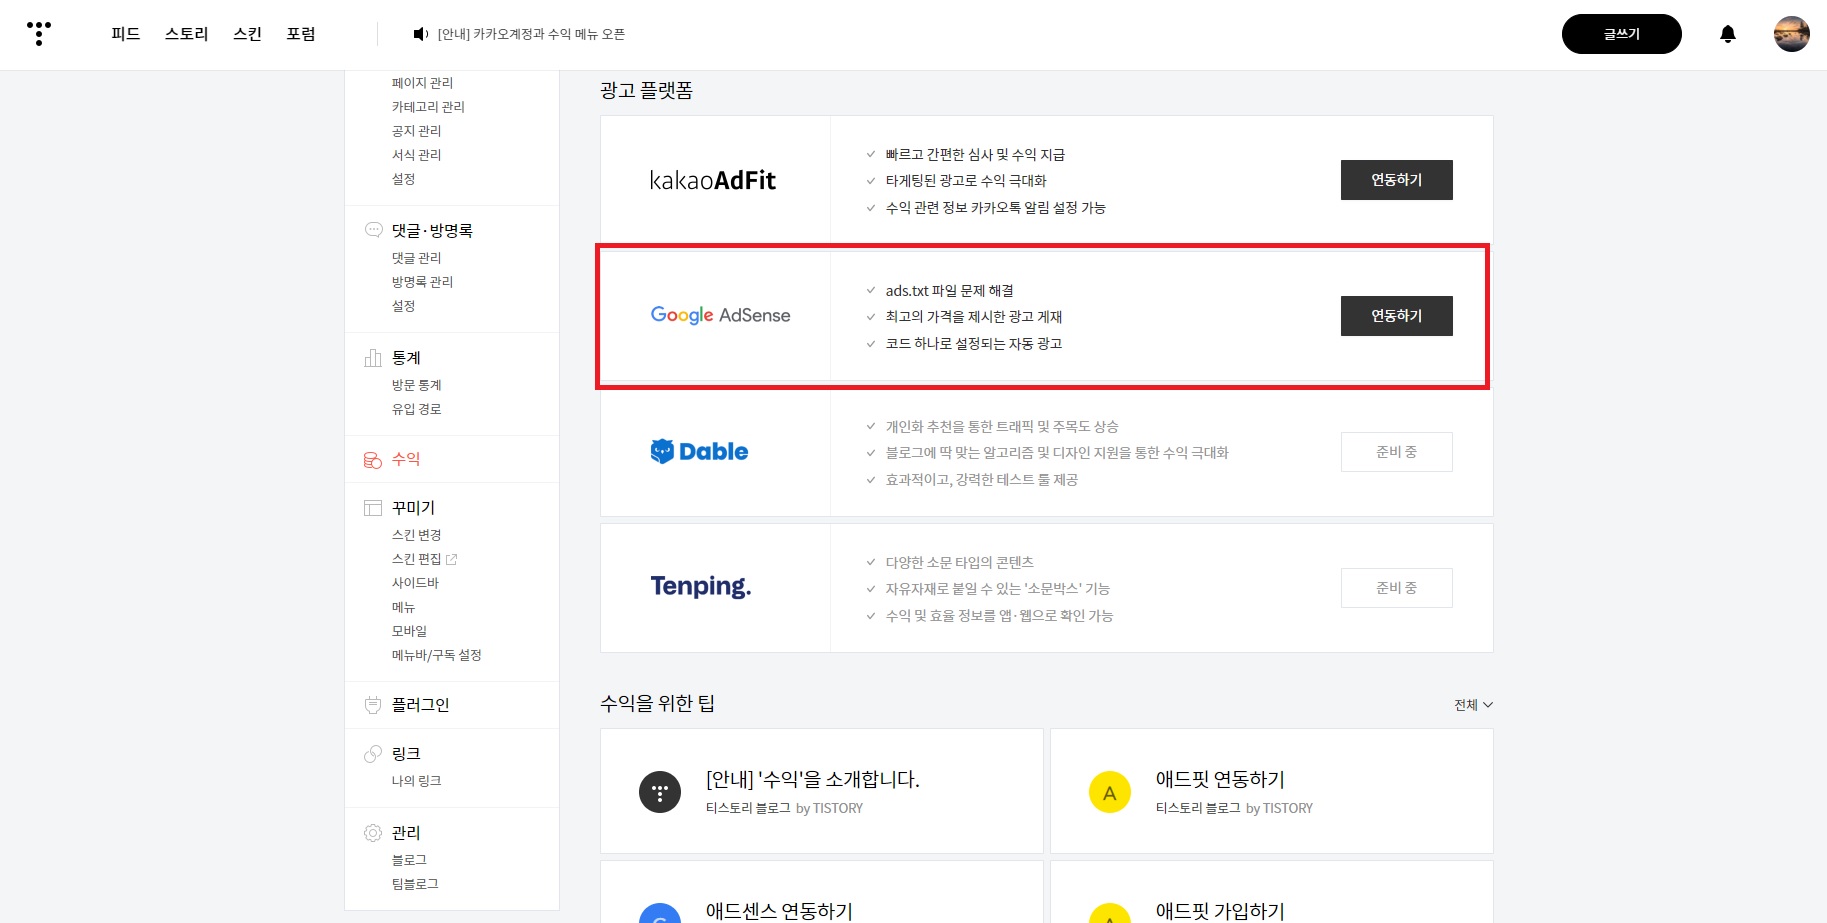The height and width of the screenshot is (923, 1827).
Task: Expand the 전체 tips filter dropdown
Action: (x=1473, y=705)
